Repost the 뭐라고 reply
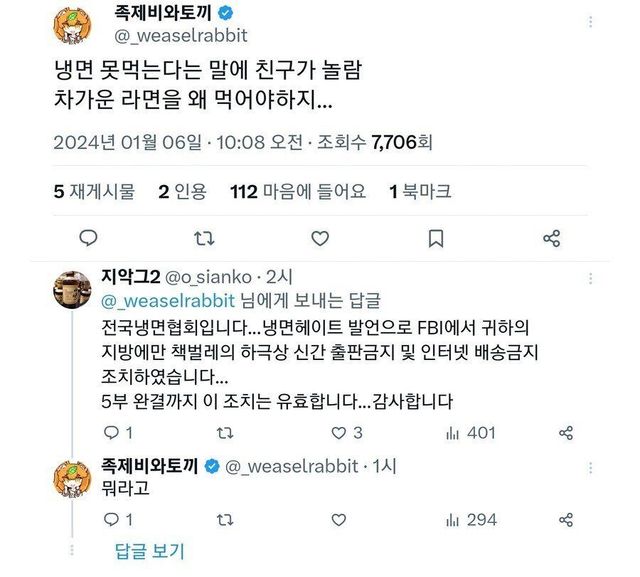Screen dimensions: 640x577 226,520
